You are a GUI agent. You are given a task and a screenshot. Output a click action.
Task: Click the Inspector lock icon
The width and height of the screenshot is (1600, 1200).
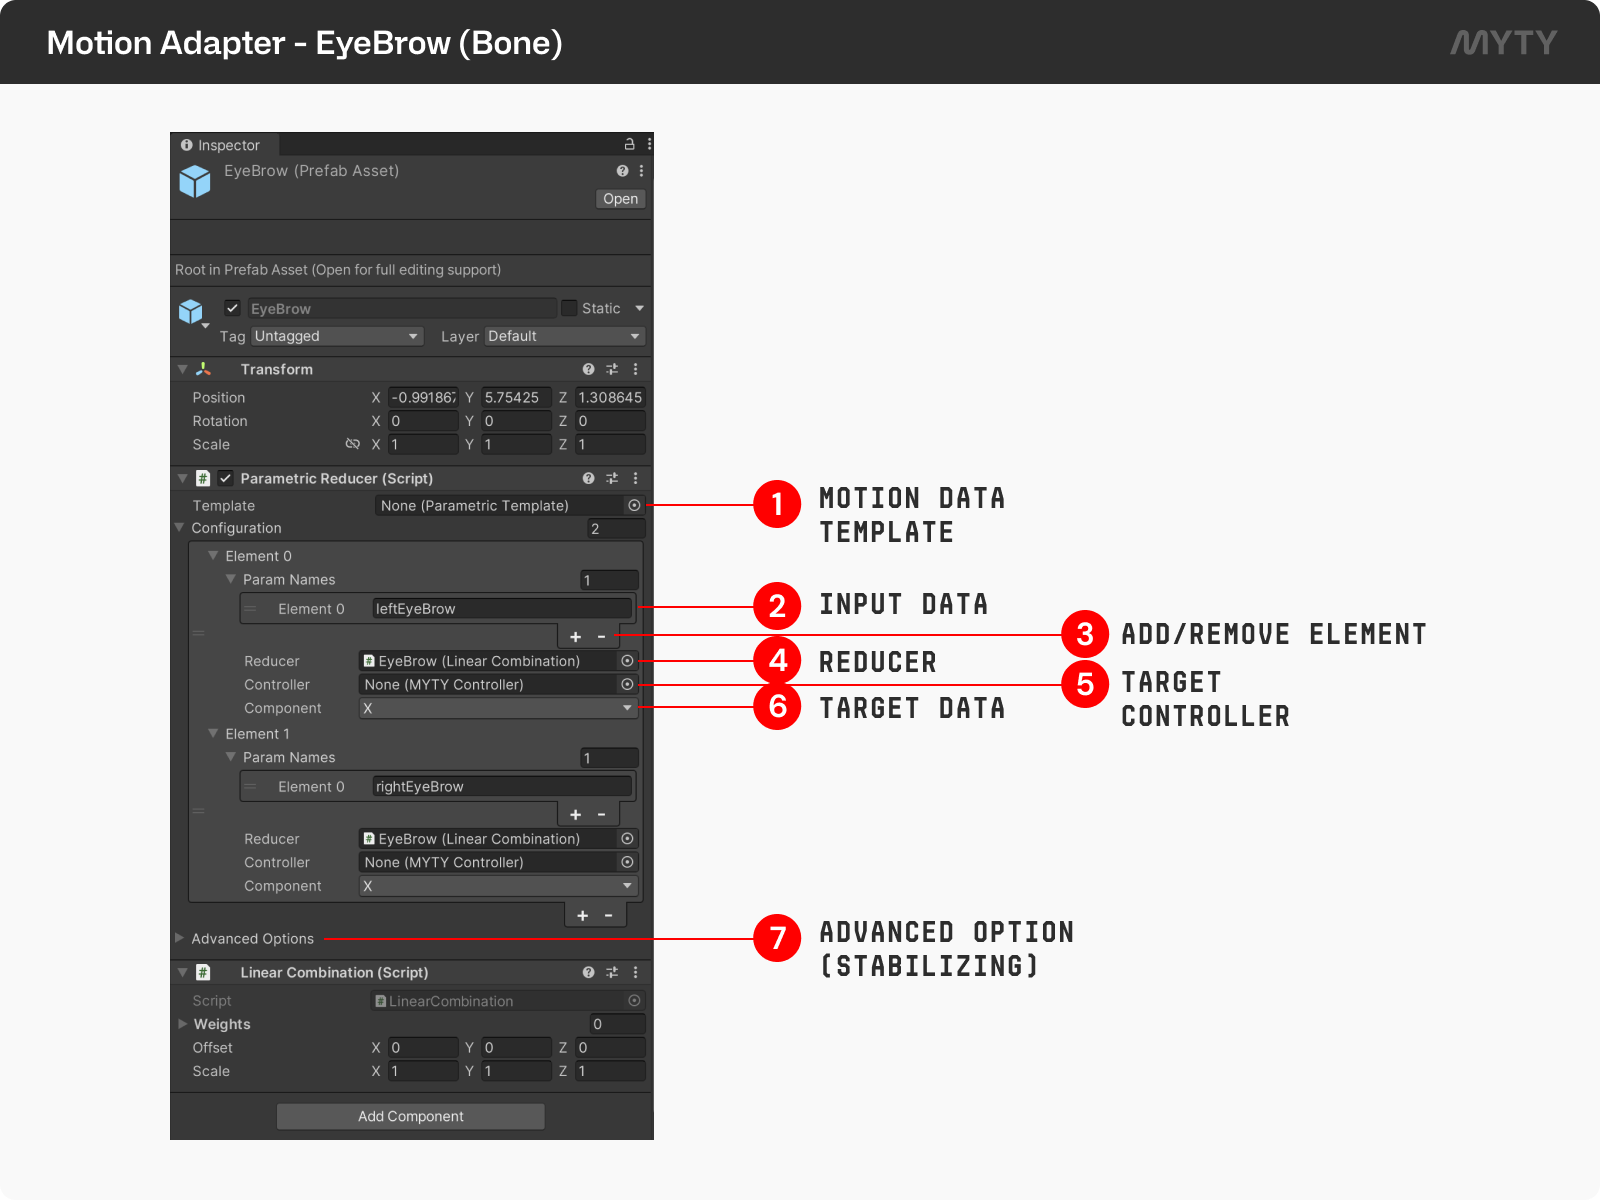629,144
